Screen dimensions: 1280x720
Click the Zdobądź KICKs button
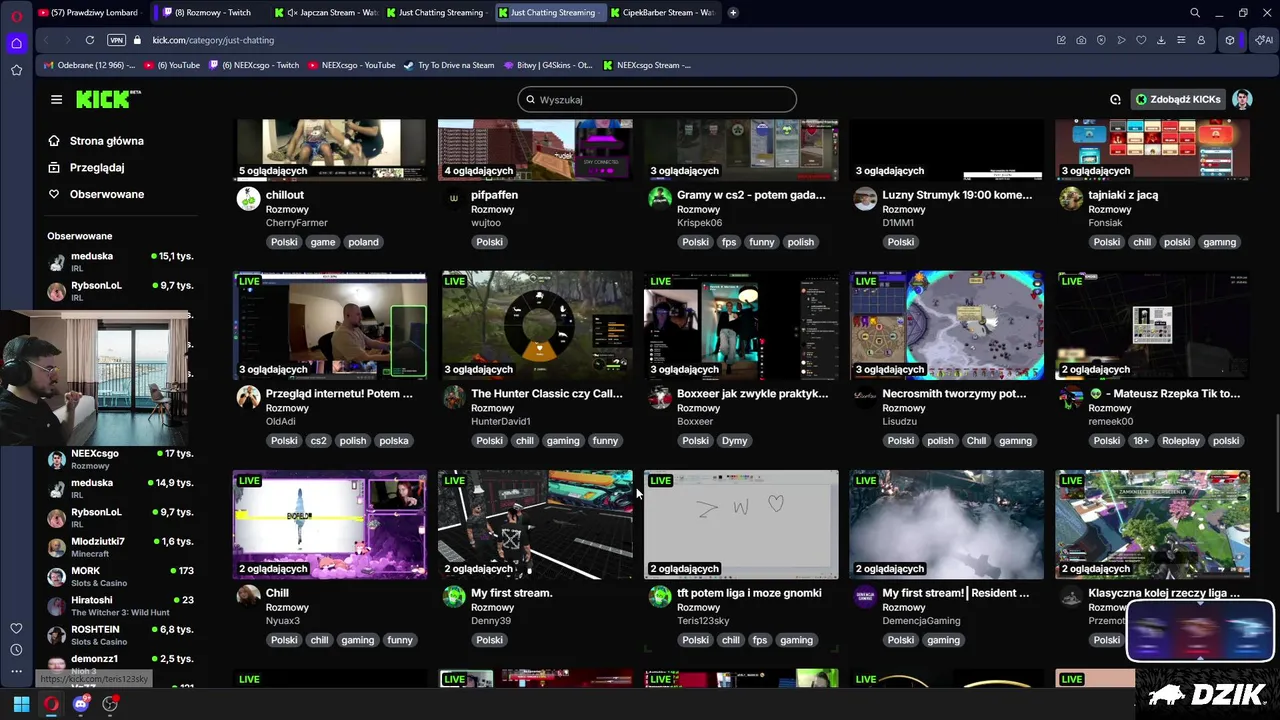pyautogui.click(x=1178, y=99)
